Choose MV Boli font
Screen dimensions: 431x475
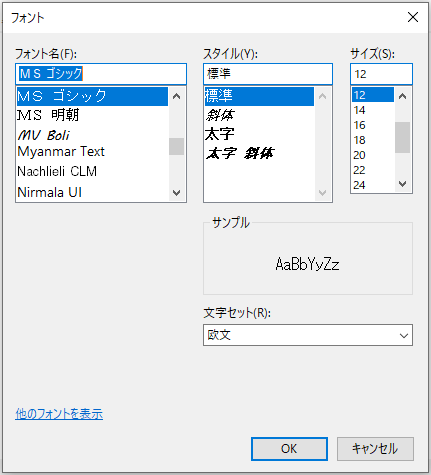(x=92, y=135)
